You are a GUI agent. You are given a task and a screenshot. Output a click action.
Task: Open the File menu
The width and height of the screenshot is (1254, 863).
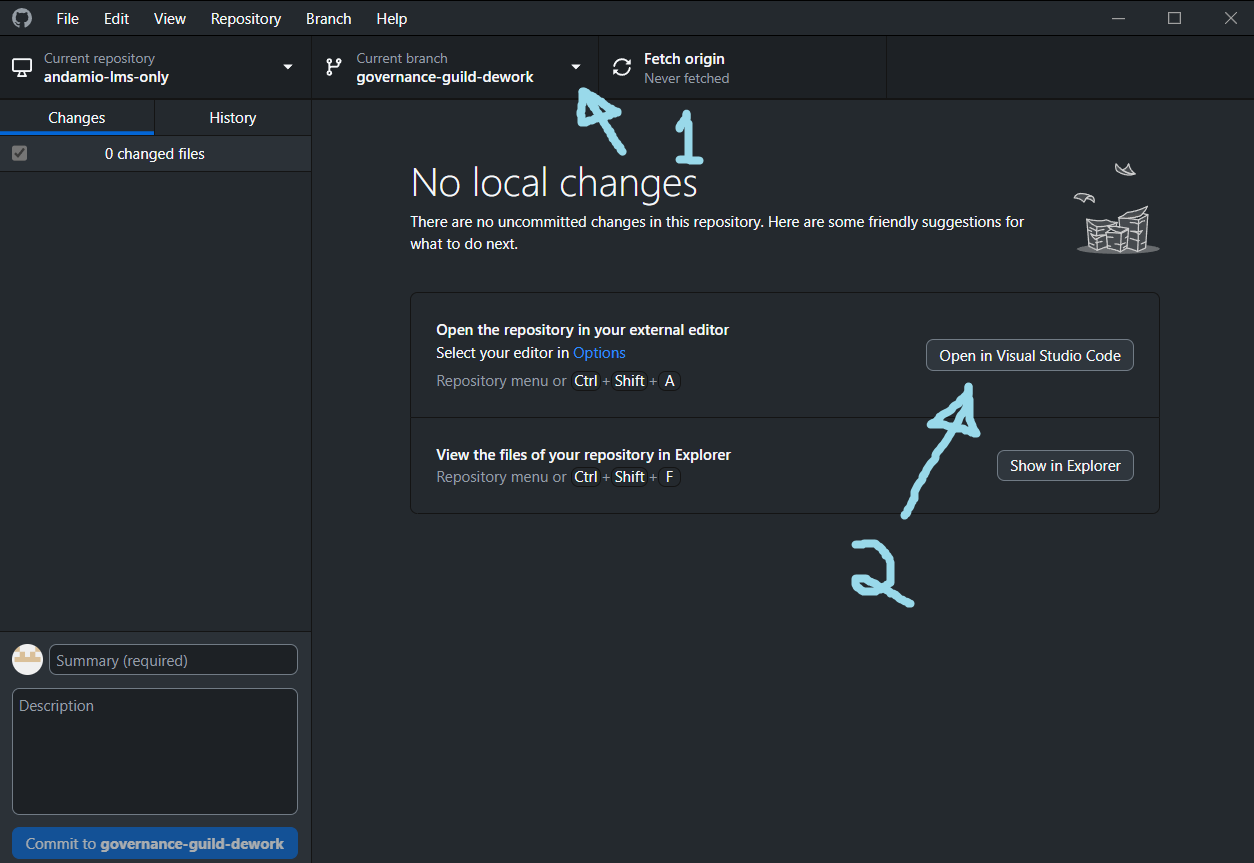pyautogui.click(x=67, y=18)
